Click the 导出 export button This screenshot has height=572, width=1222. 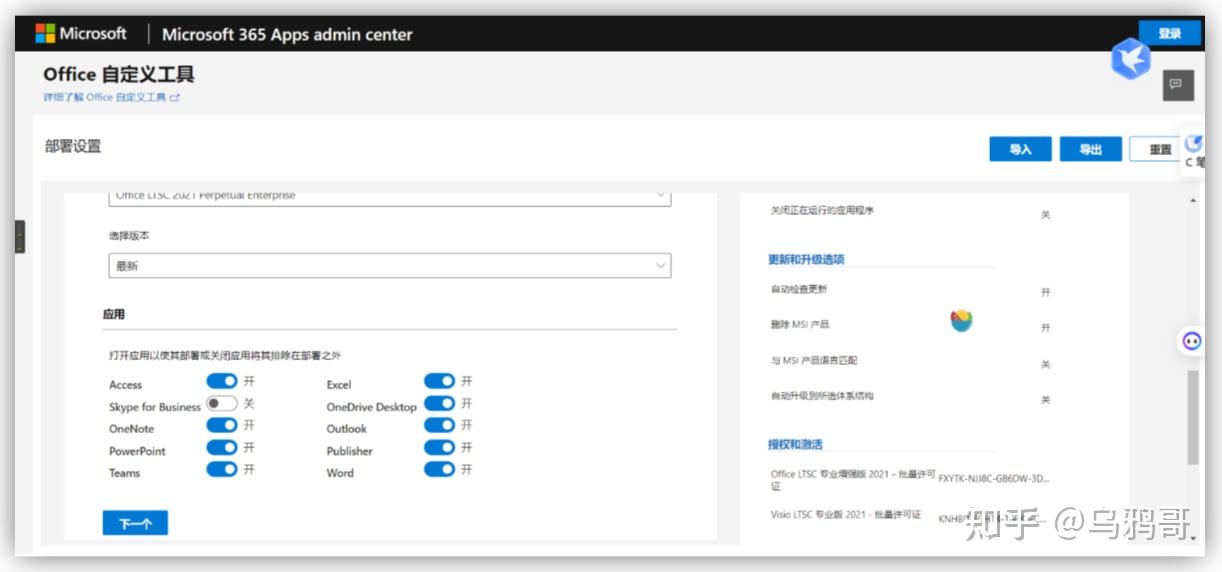[1090, 149]
